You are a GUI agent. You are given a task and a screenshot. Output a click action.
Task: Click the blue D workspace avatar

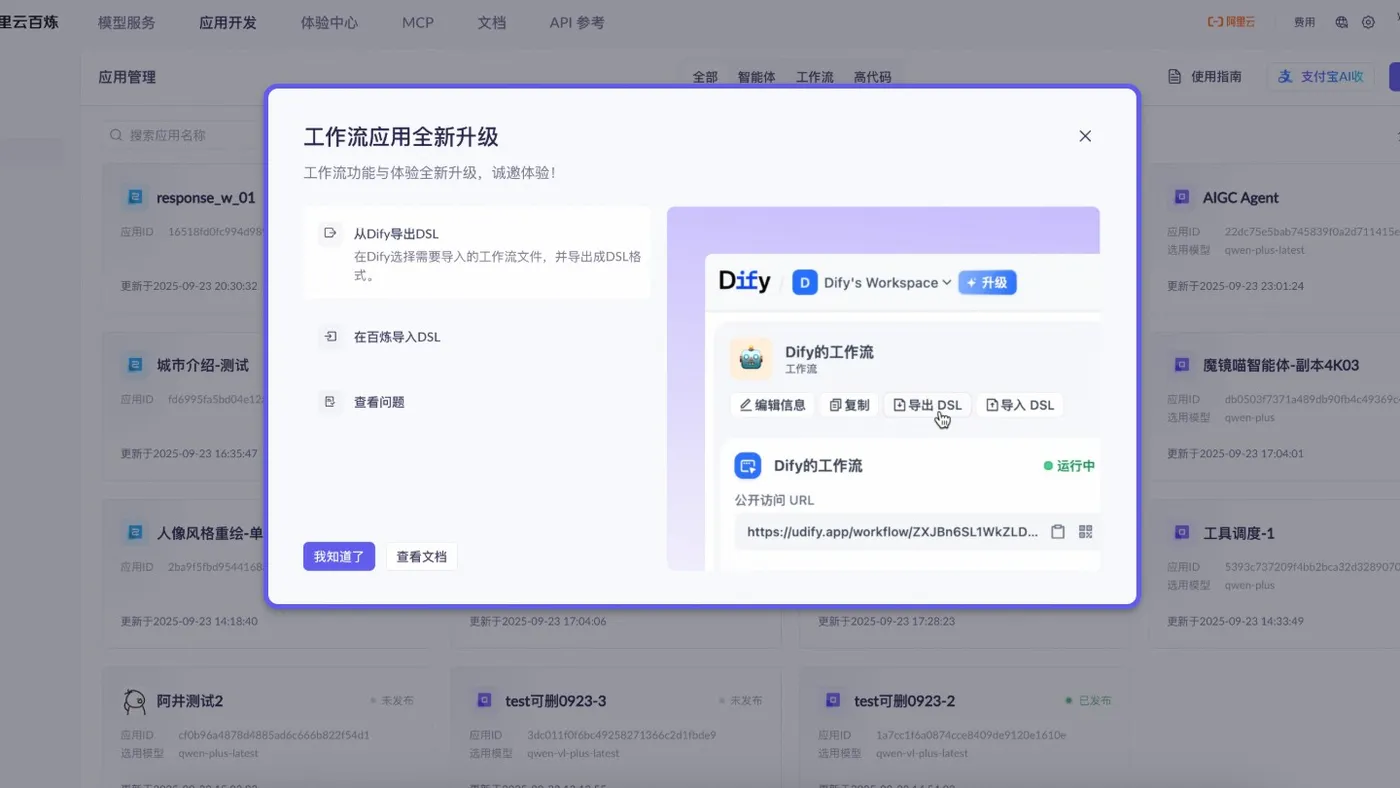pyautogui.click(x=805, y=283)
